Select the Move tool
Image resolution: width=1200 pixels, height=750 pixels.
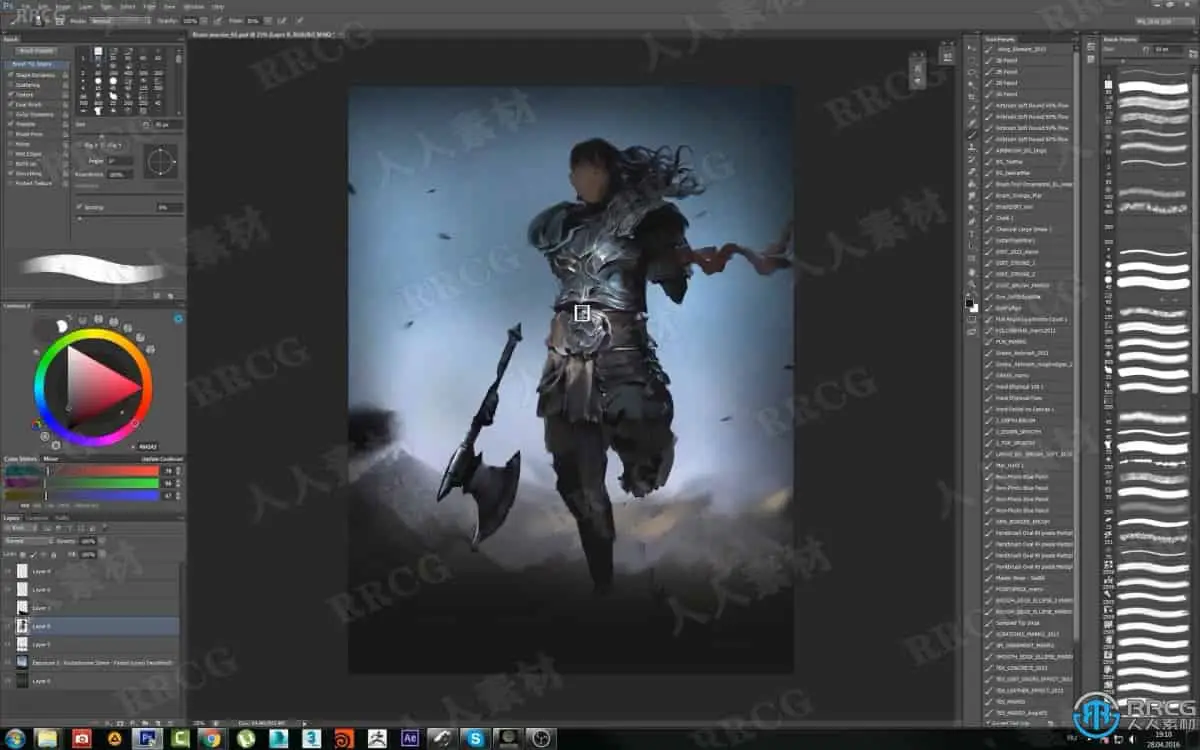coord(972,48)
